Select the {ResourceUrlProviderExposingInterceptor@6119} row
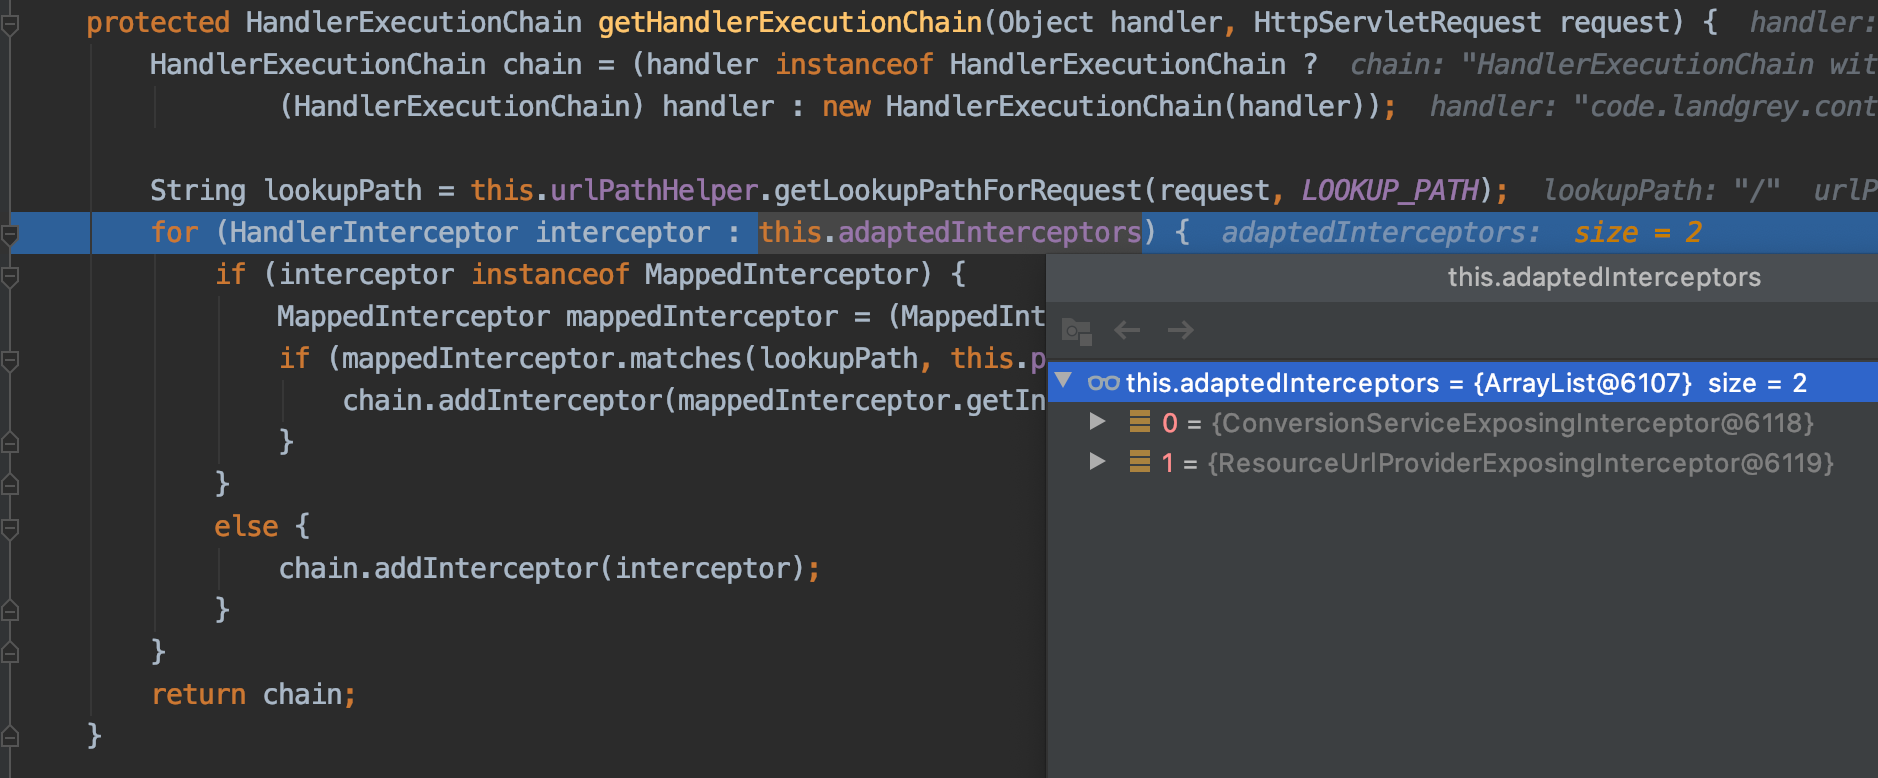This screenshot has height=778, width=1878. point(1462,463)
